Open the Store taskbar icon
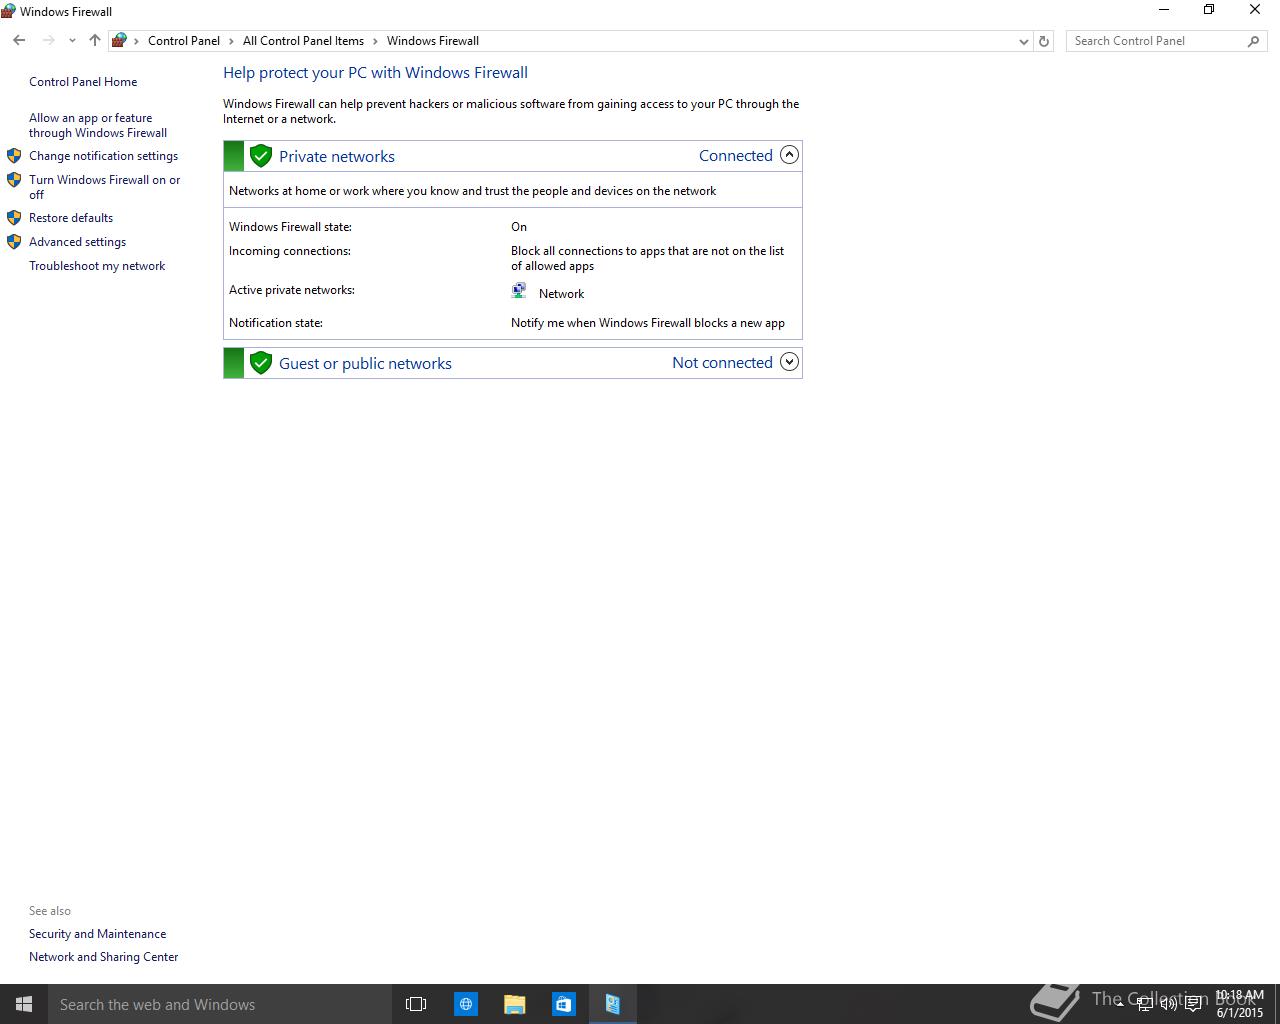 pyautogui.click(x=564, y=1004)
